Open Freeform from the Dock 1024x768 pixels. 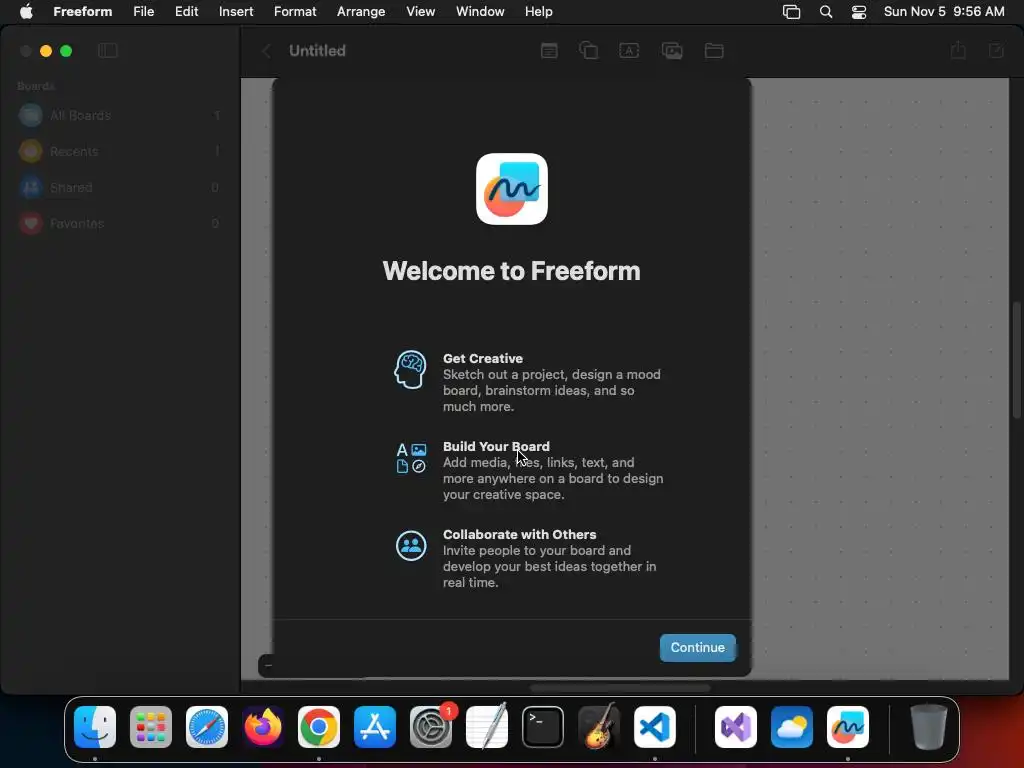pos(848,727)
